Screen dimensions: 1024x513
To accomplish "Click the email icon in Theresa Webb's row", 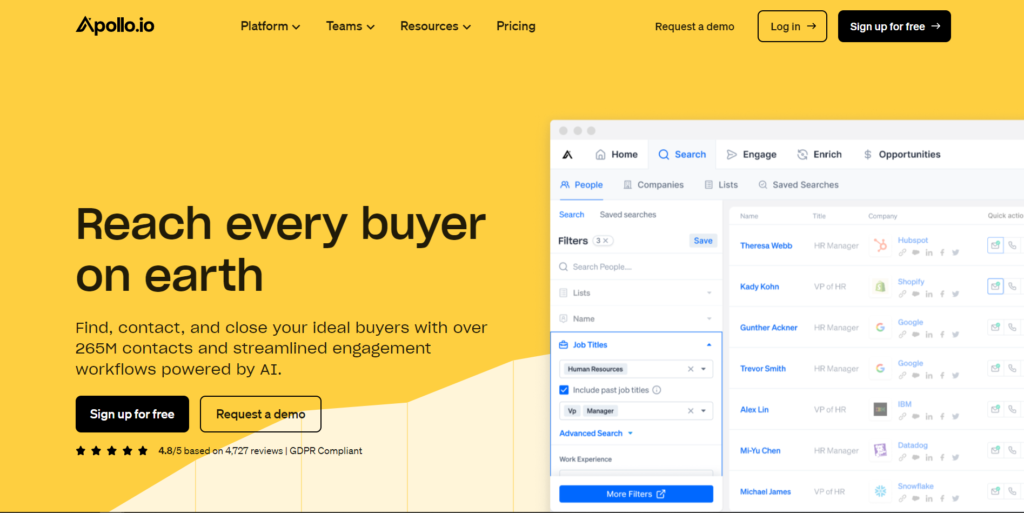I will 995,245.
